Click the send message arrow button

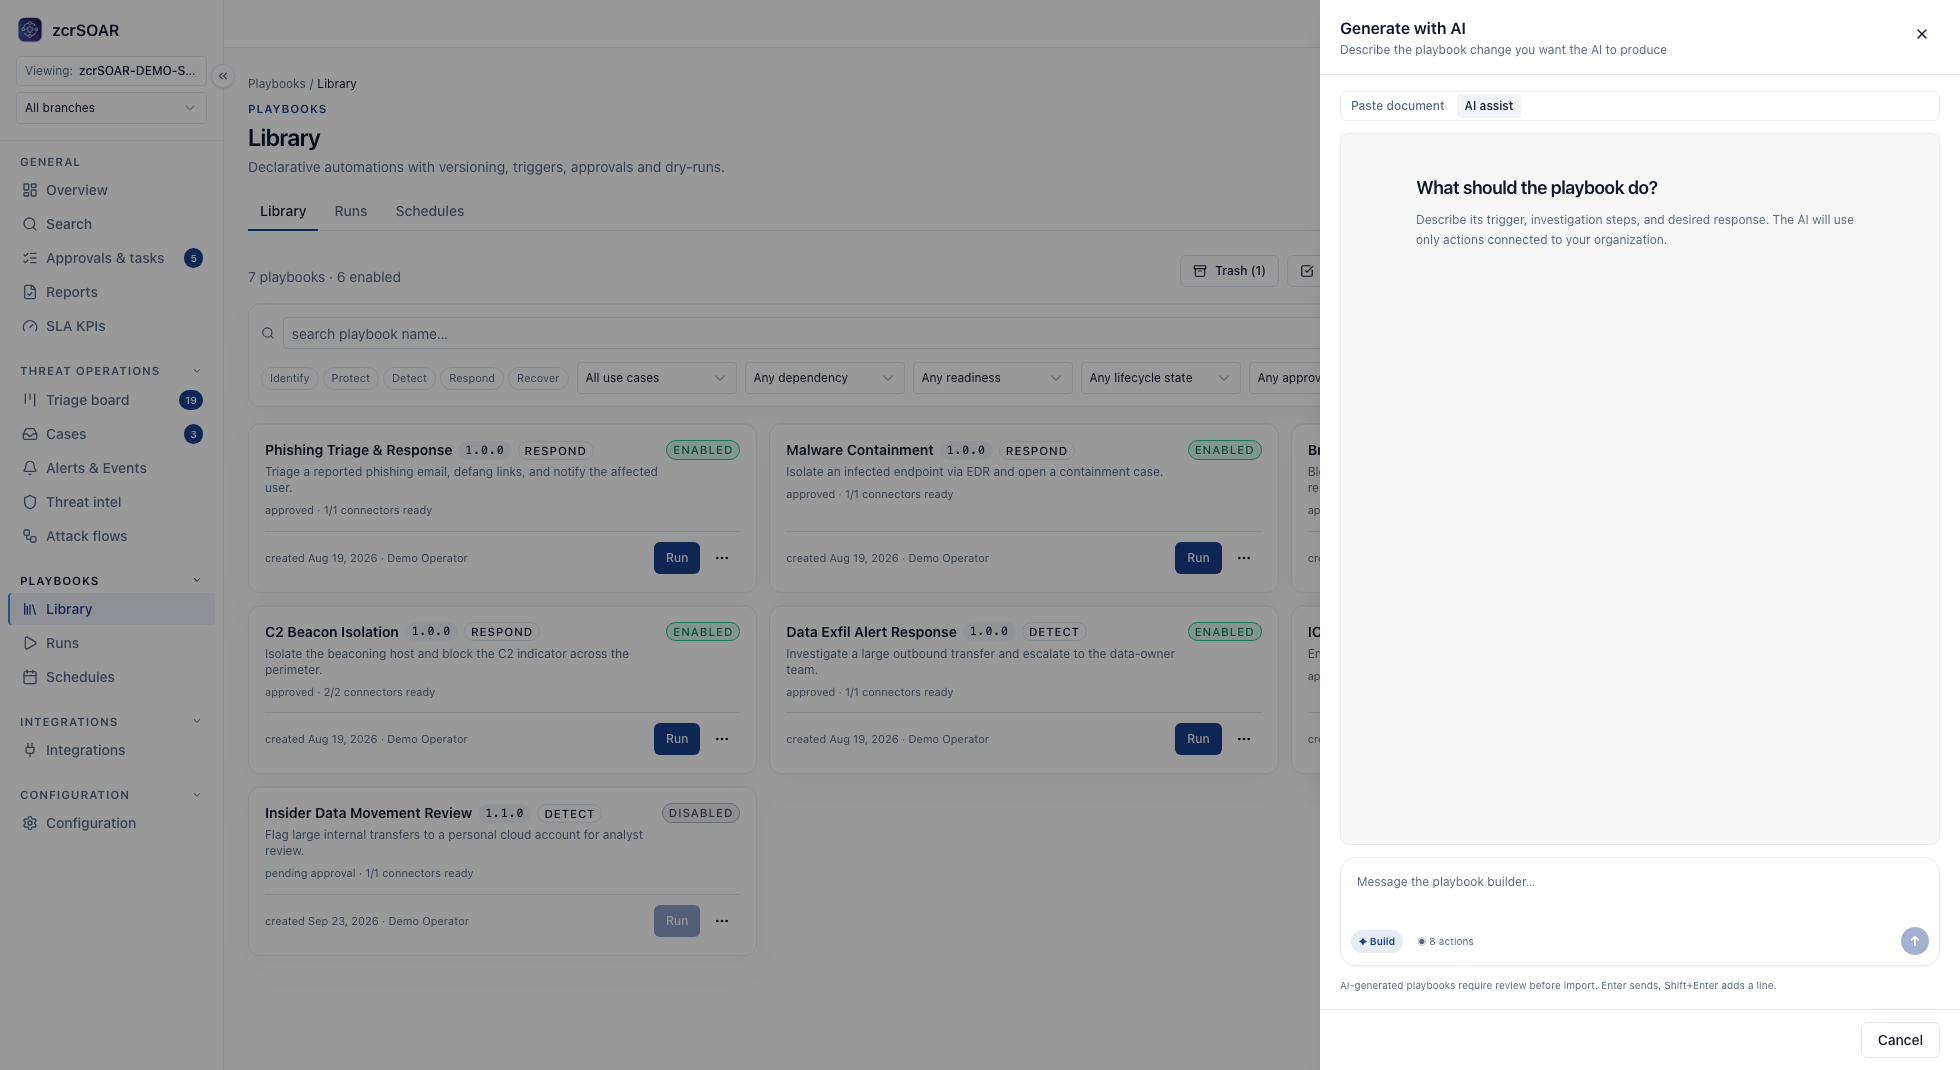pyautogui.click(x=1914, y=941)
